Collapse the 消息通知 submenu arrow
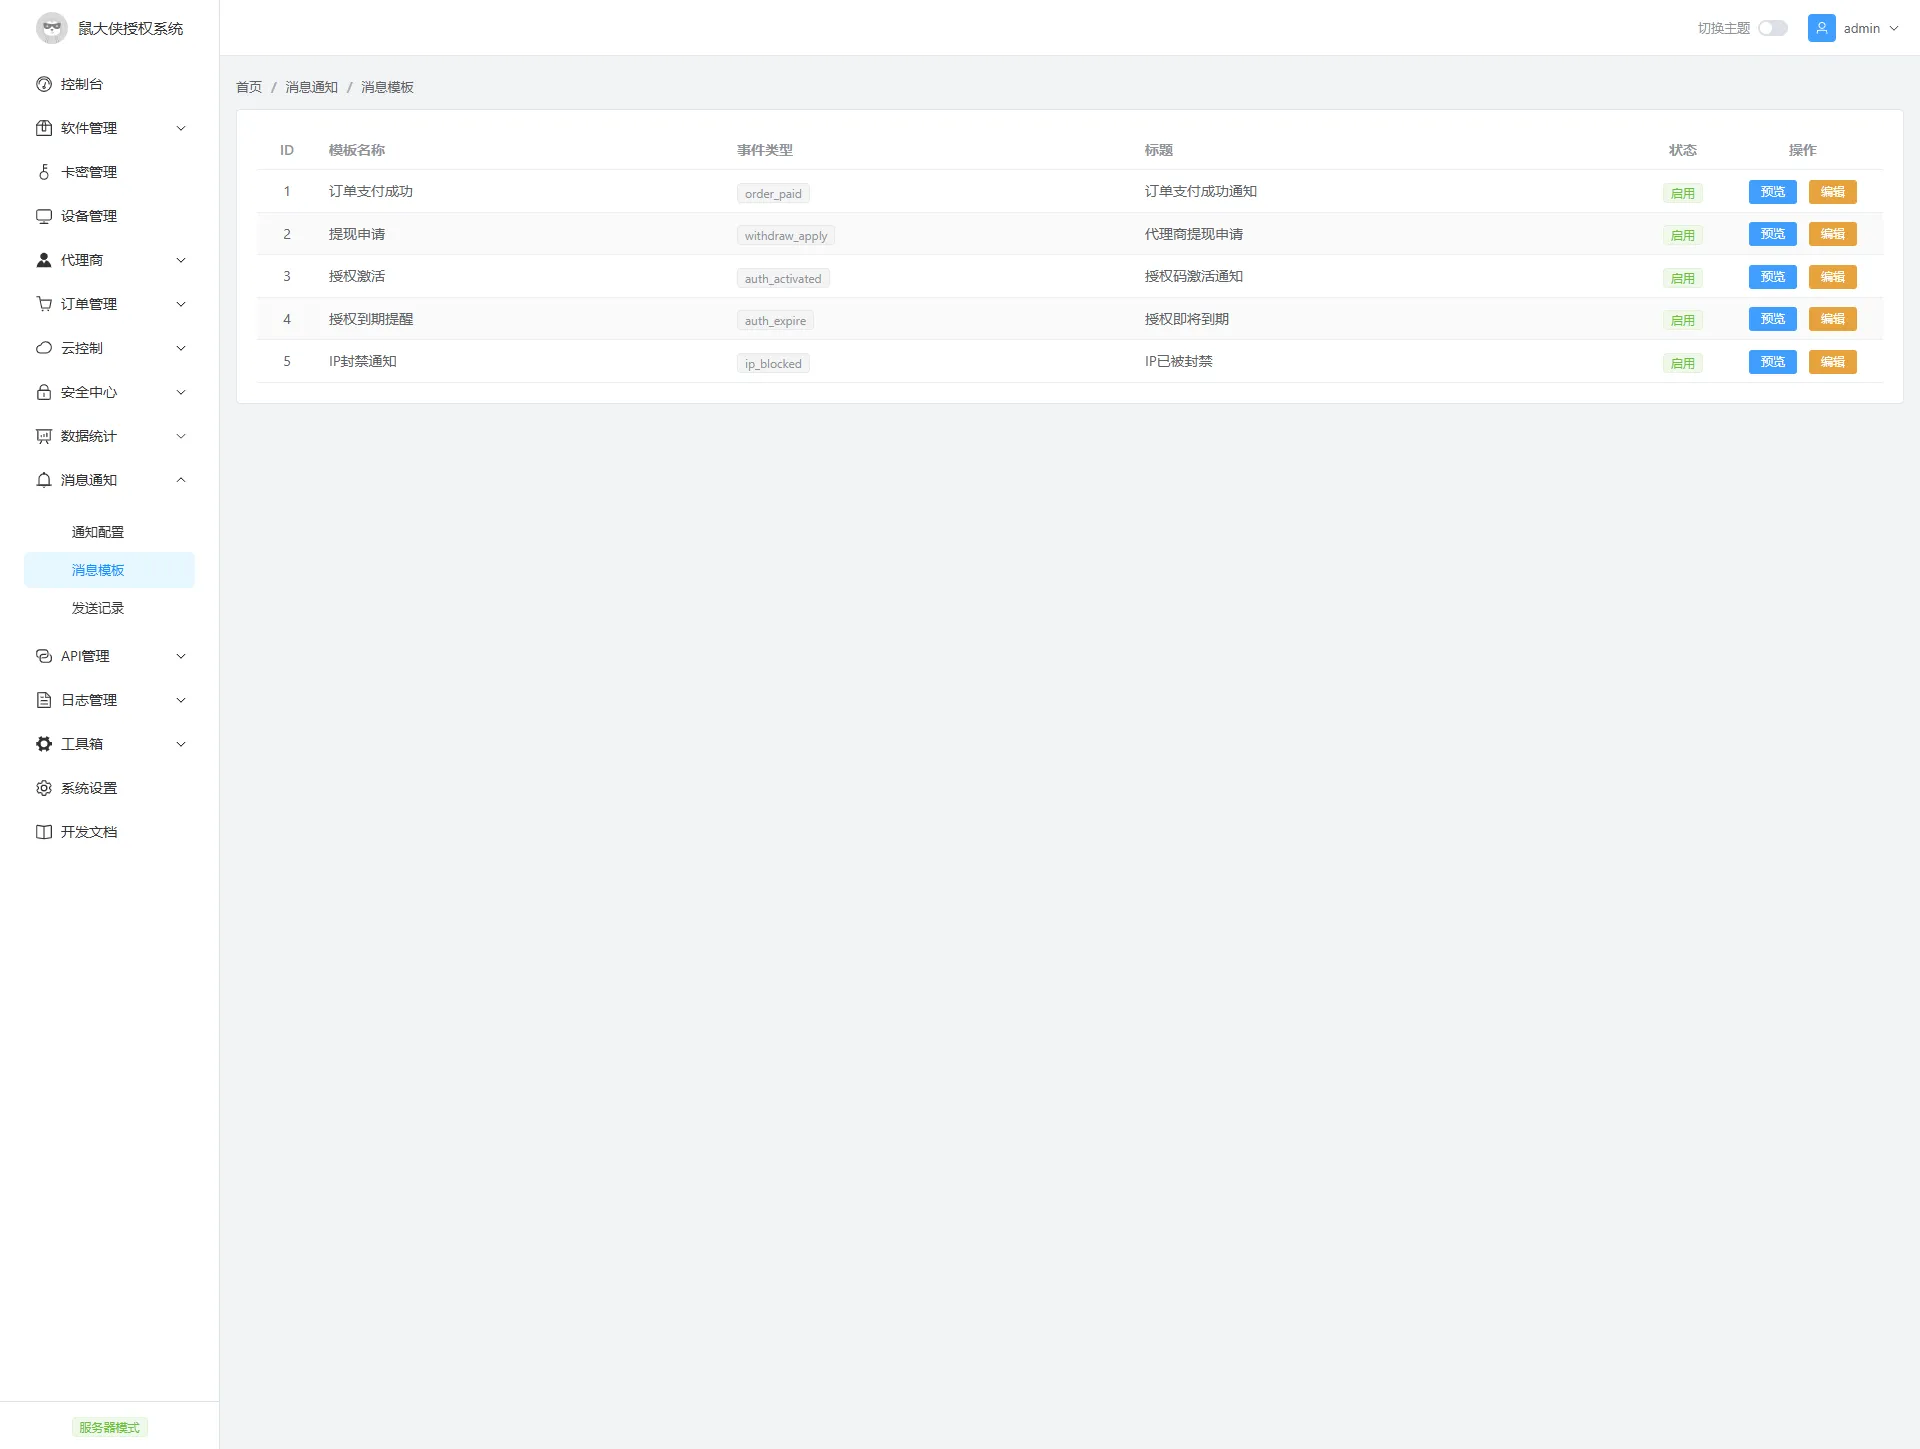The height and width of the screenshot is (1449, 1920). 181,480
